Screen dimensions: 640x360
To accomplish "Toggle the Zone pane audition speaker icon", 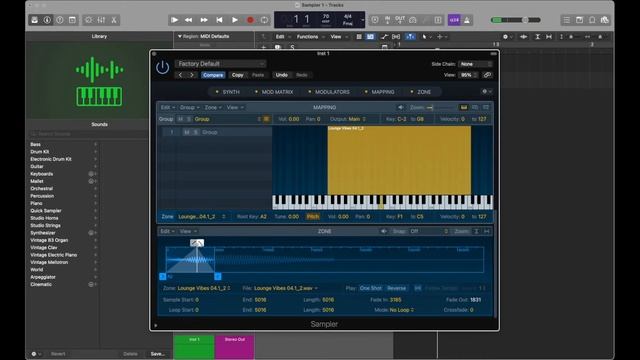I will point(384,231).
